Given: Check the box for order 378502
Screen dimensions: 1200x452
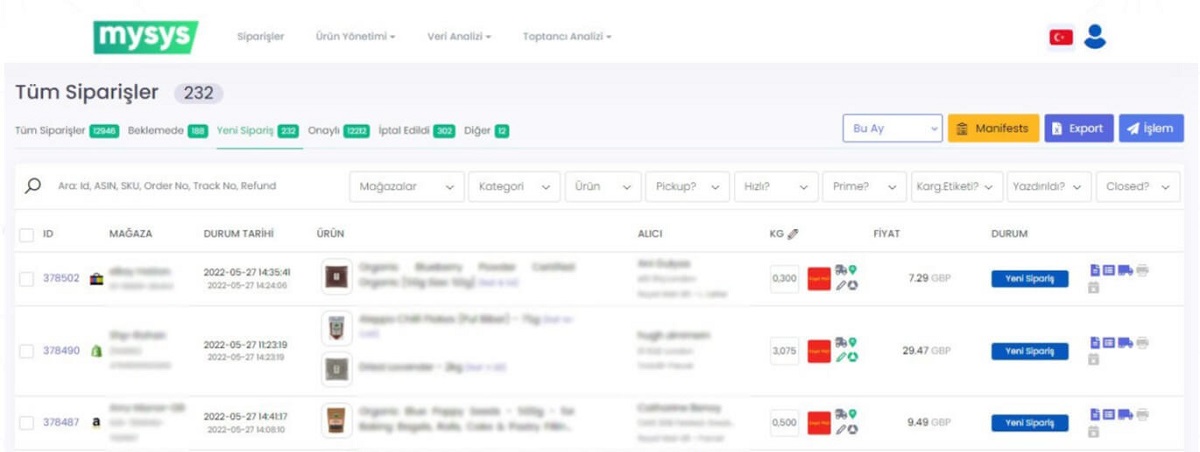Looking at the screenshot, I should pyautogui.click(x=26, y=279).
